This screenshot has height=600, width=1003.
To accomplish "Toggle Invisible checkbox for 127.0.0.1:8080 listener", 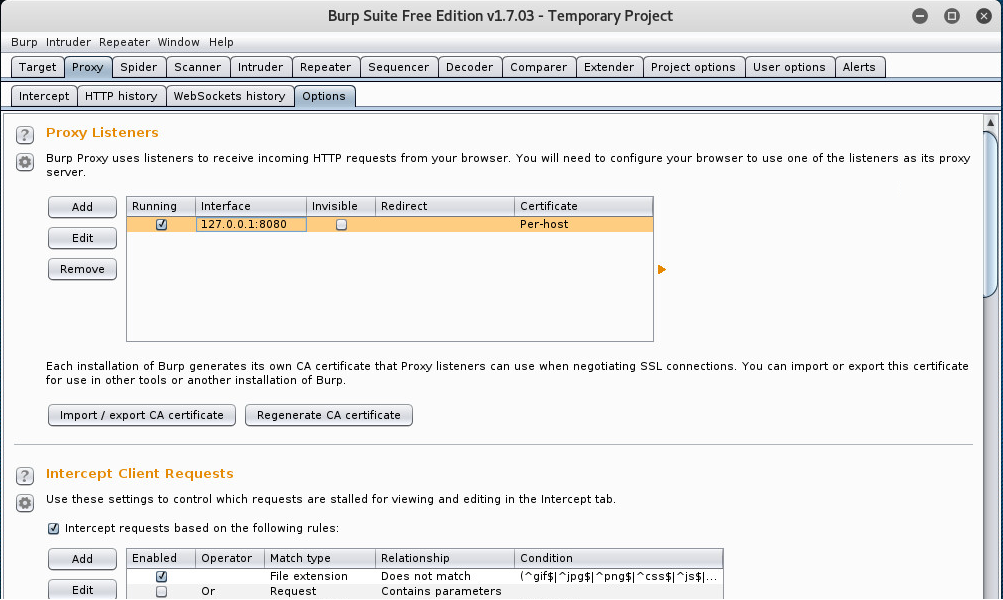I will (341, 225).
